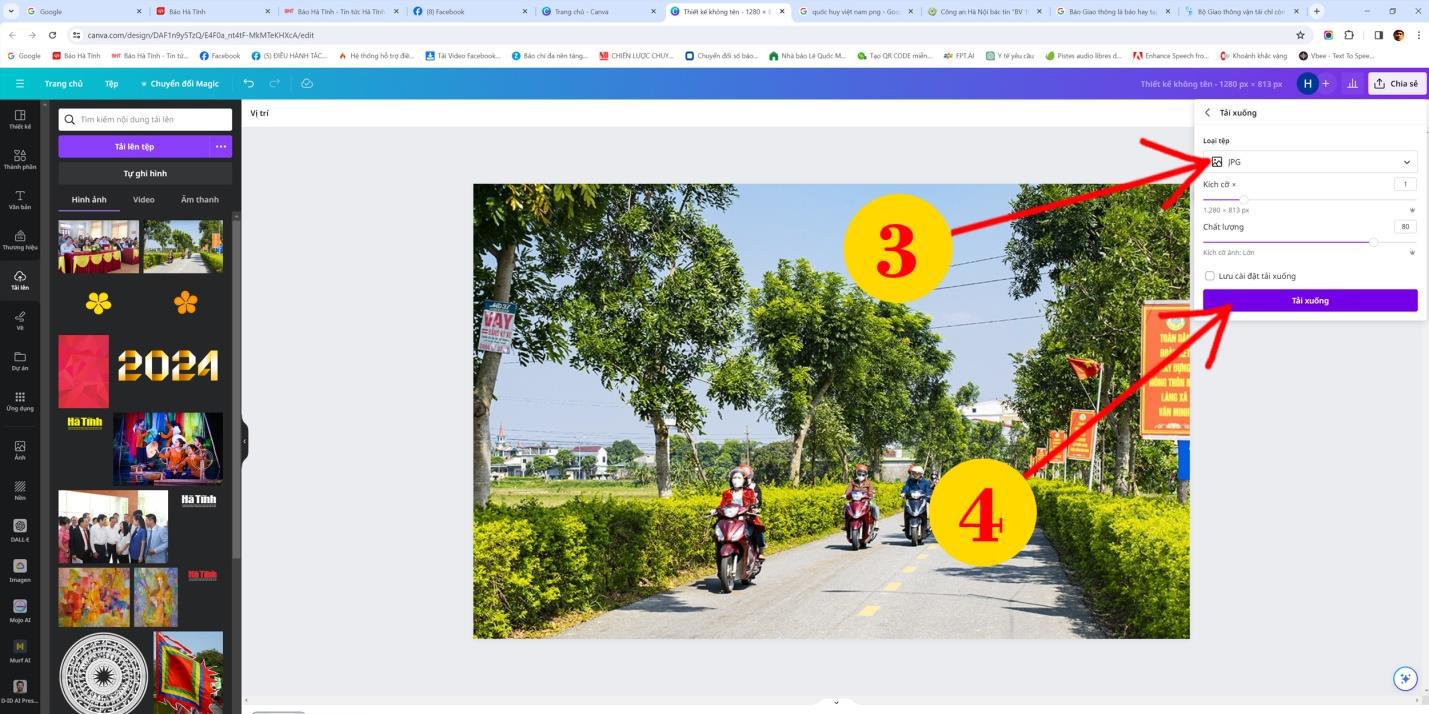Viewport: 1429px width, 714px height.
Task: Open the Ứng dụng (Apps) grid icon
Action: [19, 400]
